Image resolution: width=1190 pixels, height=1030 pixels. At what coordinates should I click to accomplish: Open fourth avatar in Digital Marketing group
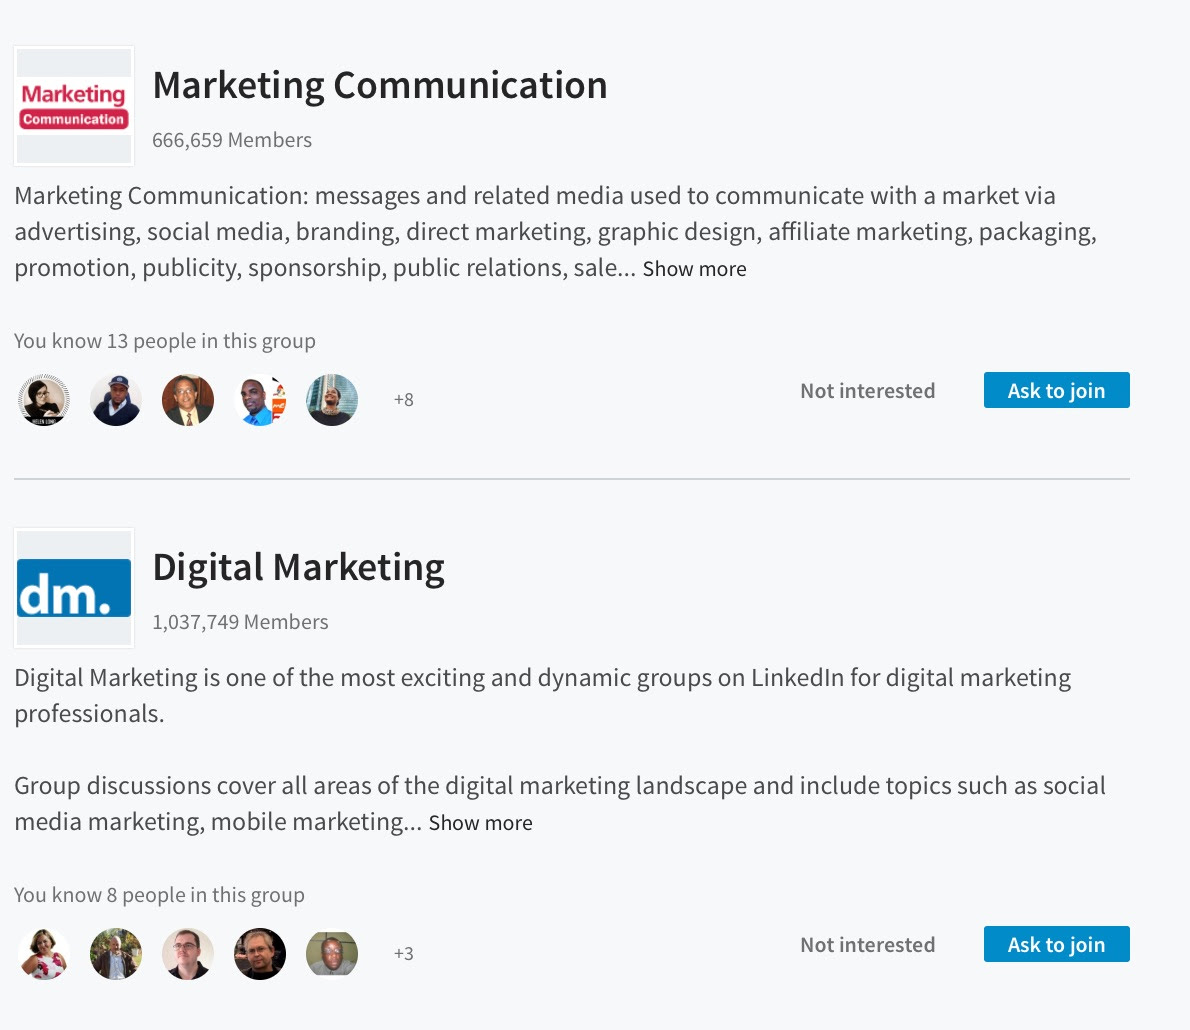click(x=260, y=954)
